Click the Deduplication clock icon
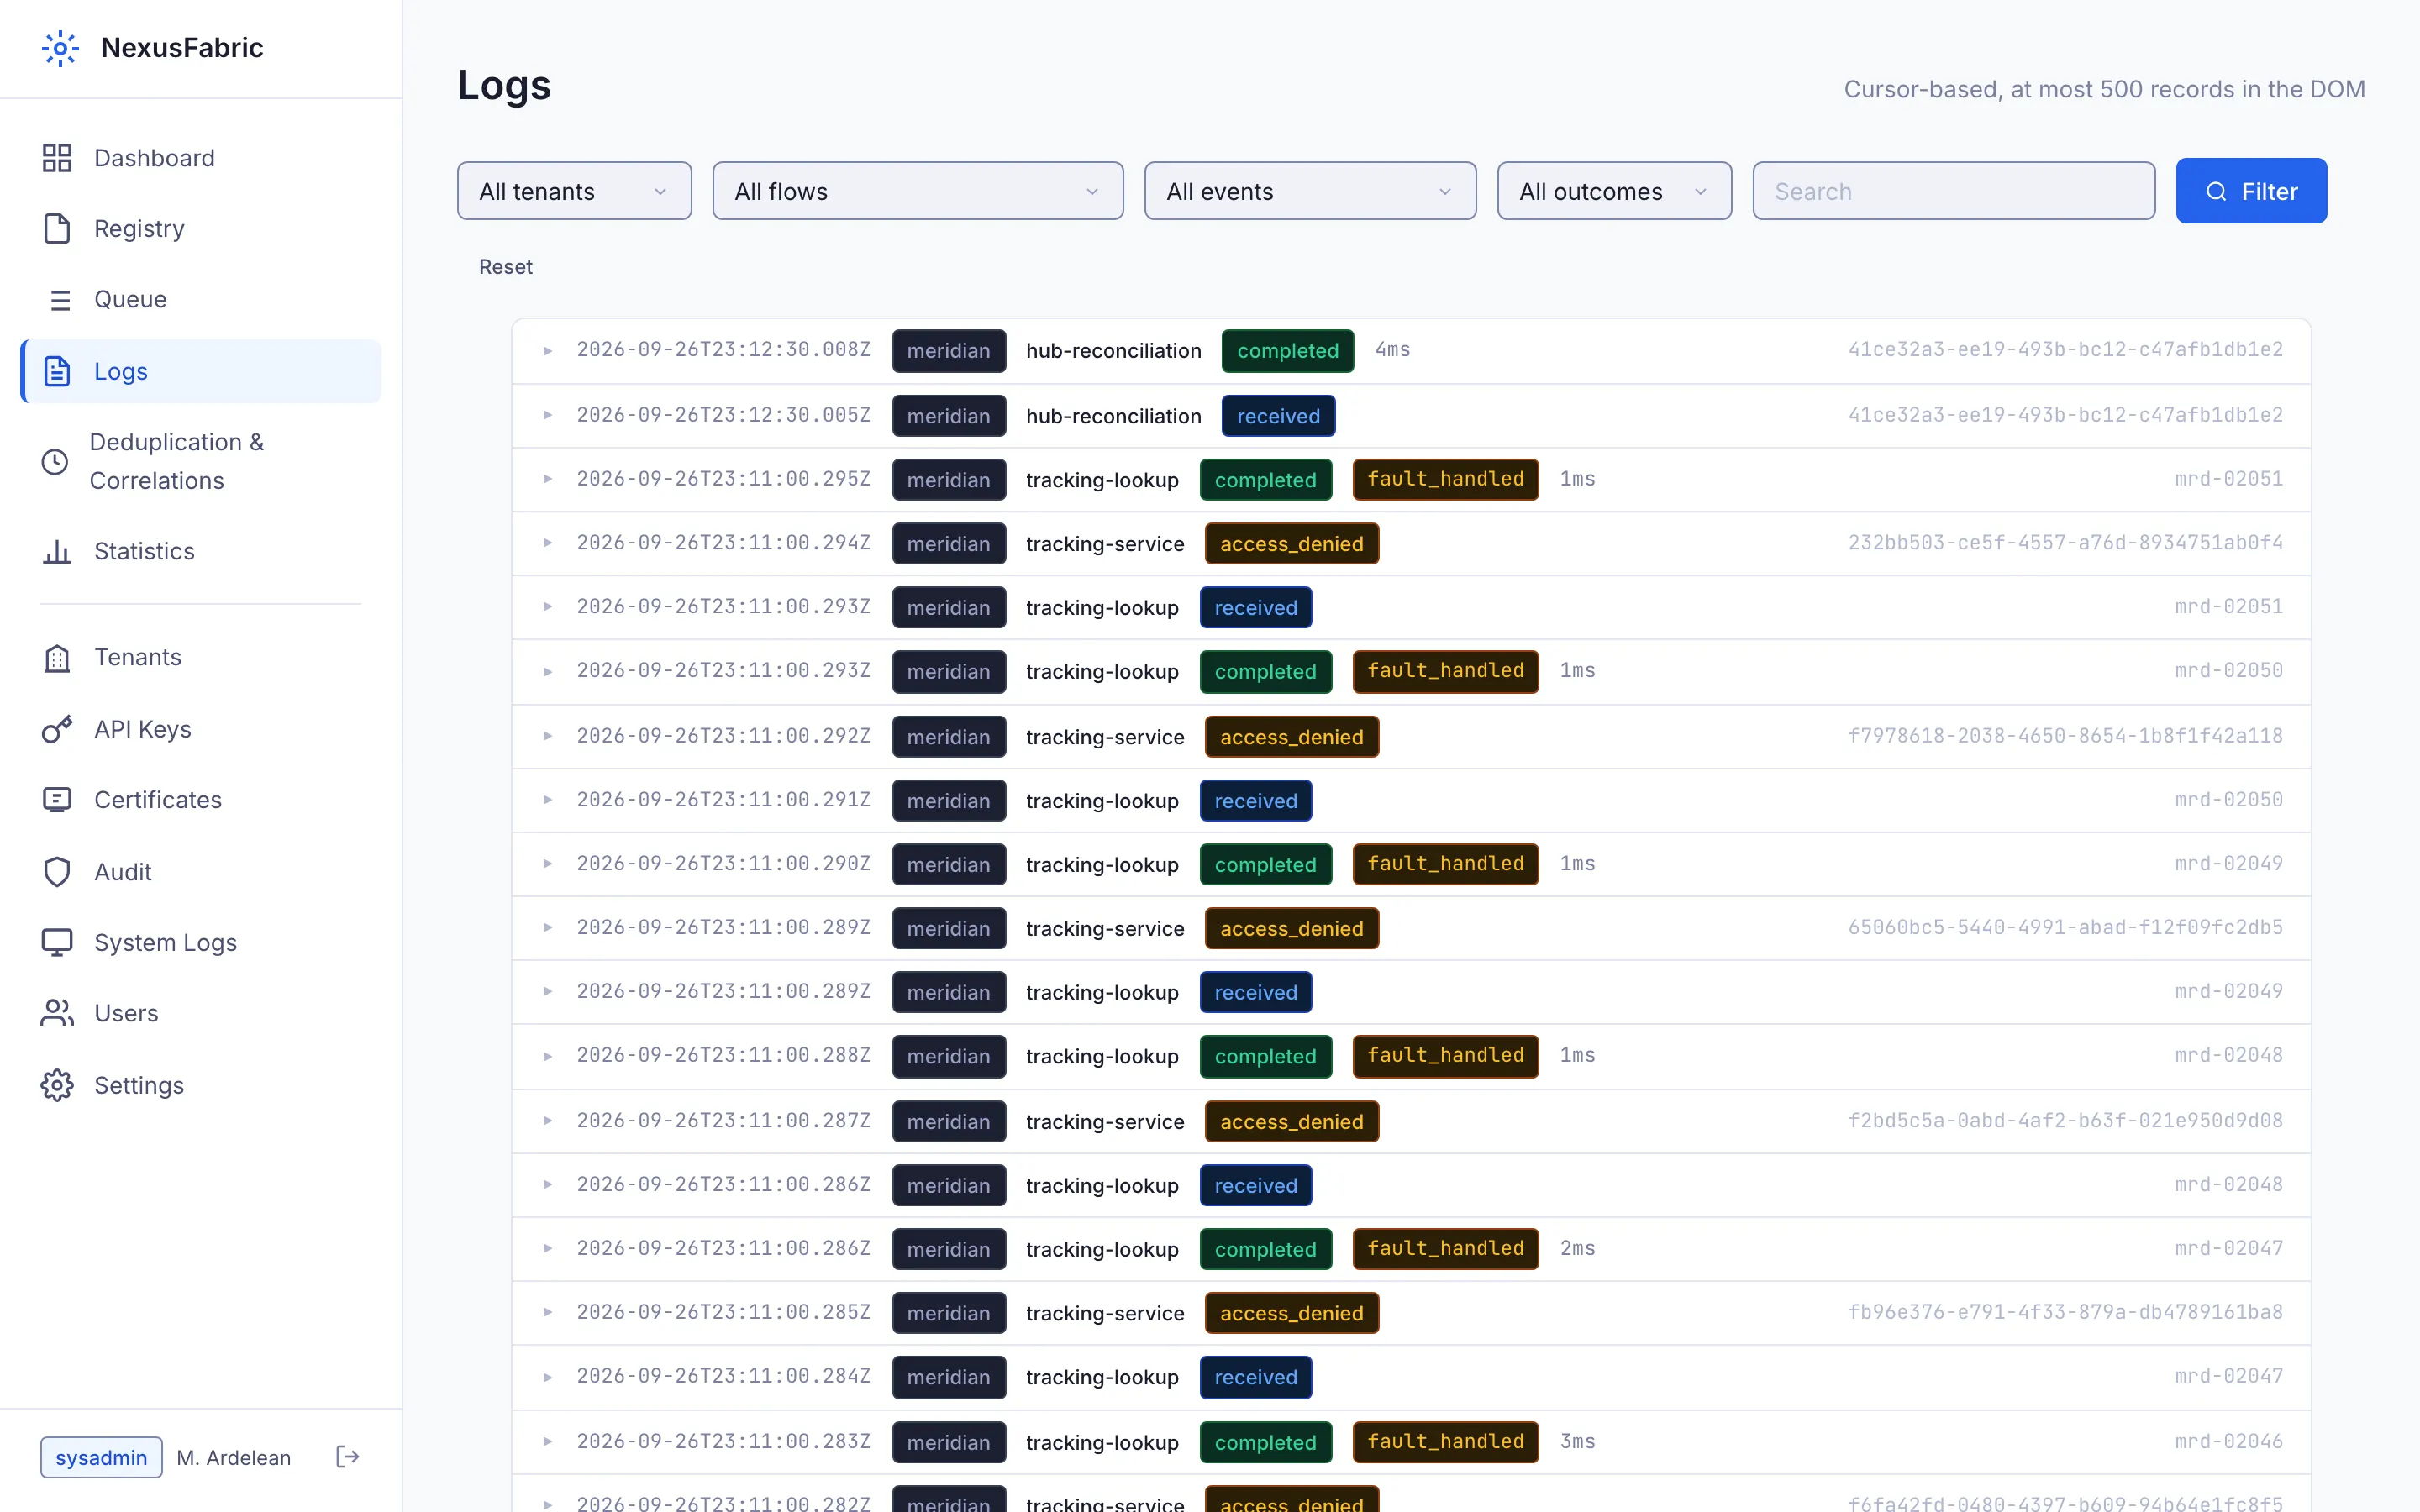 pos(55,461)
